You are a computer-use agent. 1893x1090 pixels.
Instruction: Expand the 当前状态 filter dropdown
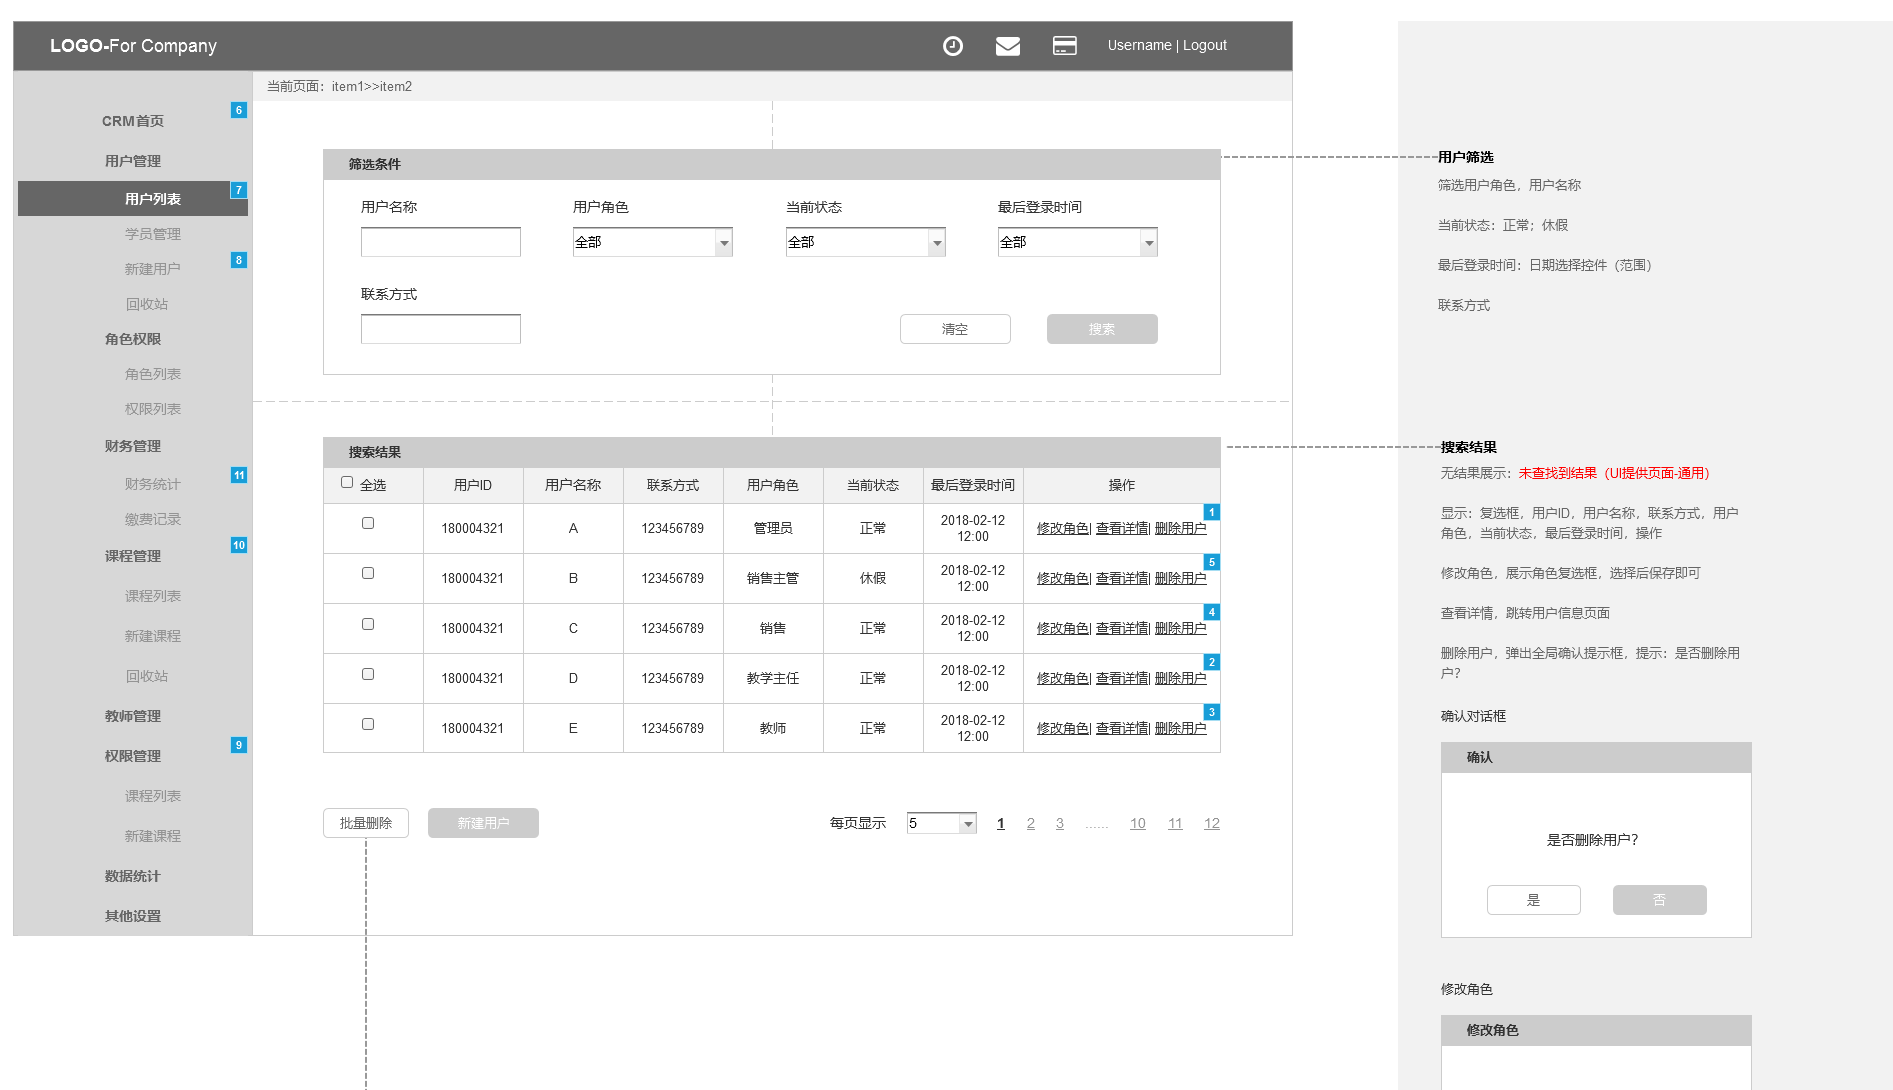[x=865, y=242]
